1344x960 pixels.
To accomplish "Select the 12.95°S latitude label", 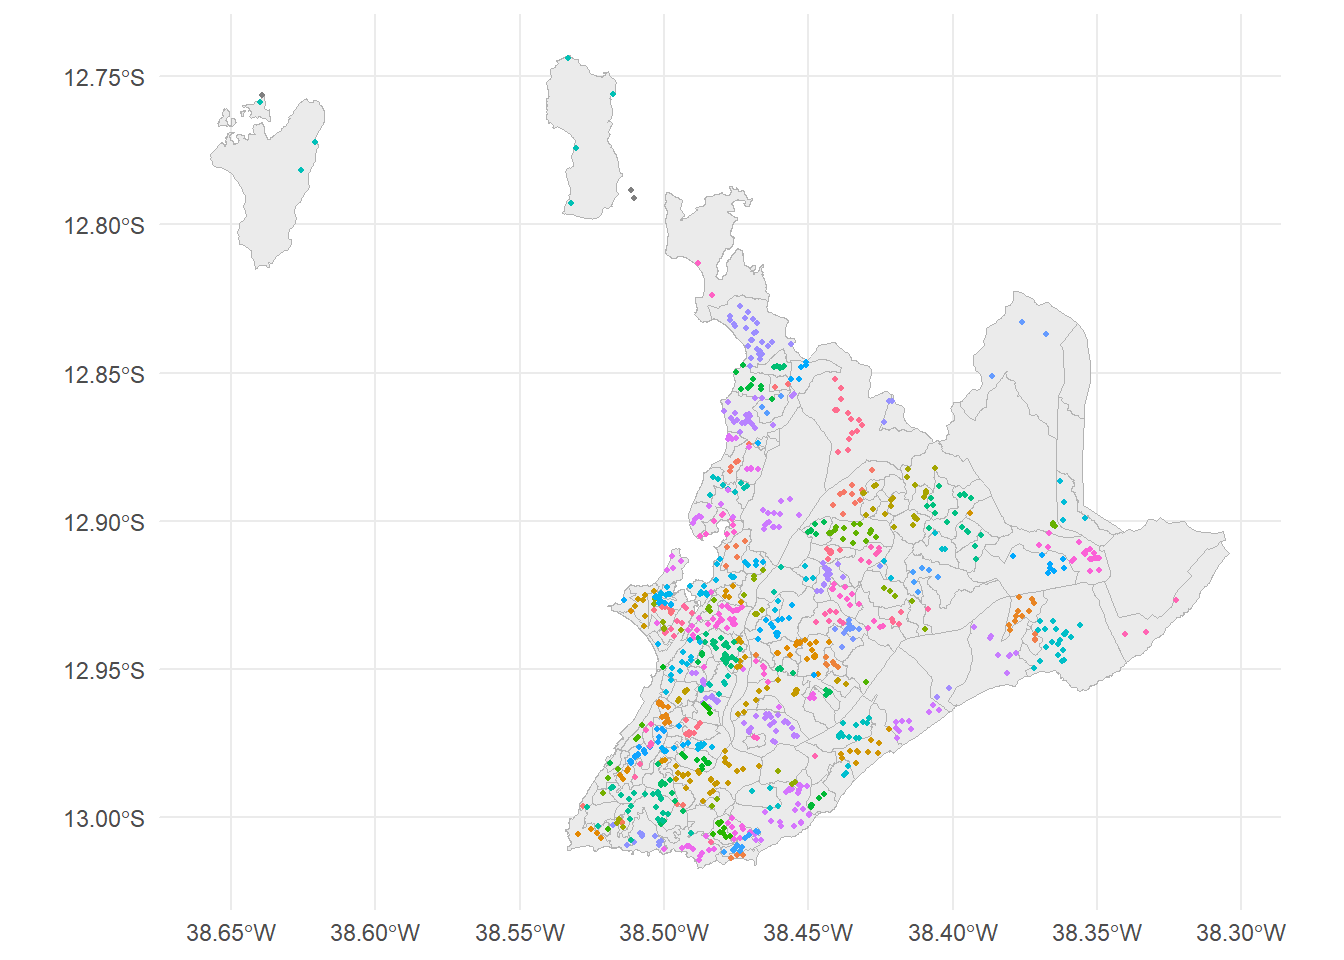I will click(104, 671).
